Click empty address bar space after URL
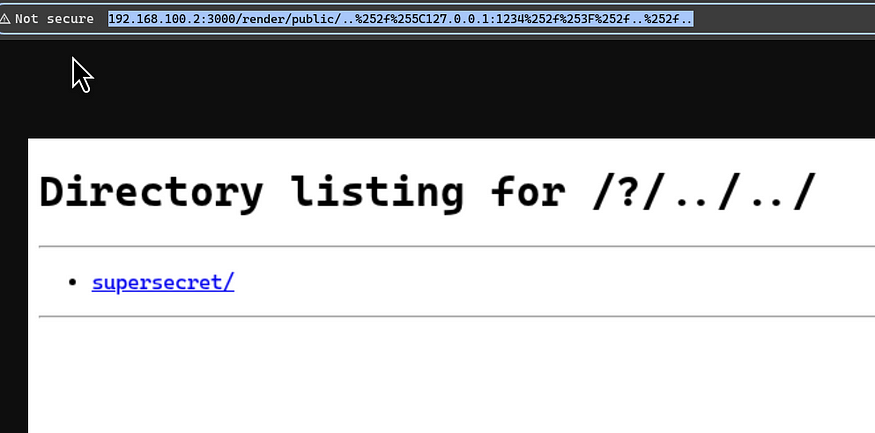The image size is (875, 433). 781,19
